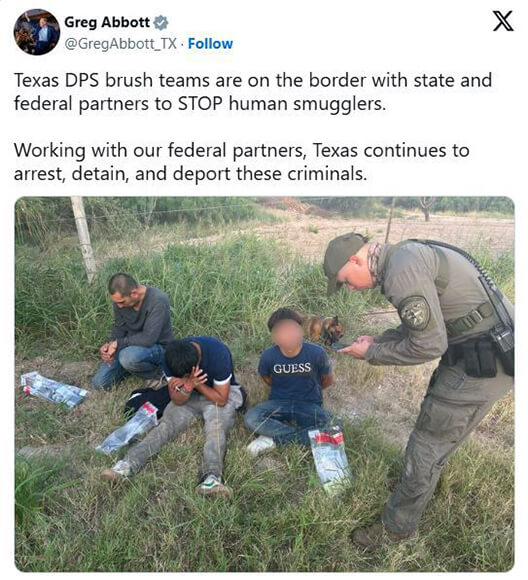Click the word STOP in the tweet
Image resolution: width=528 pixels, height=580 pixels.
click(200, 104)
